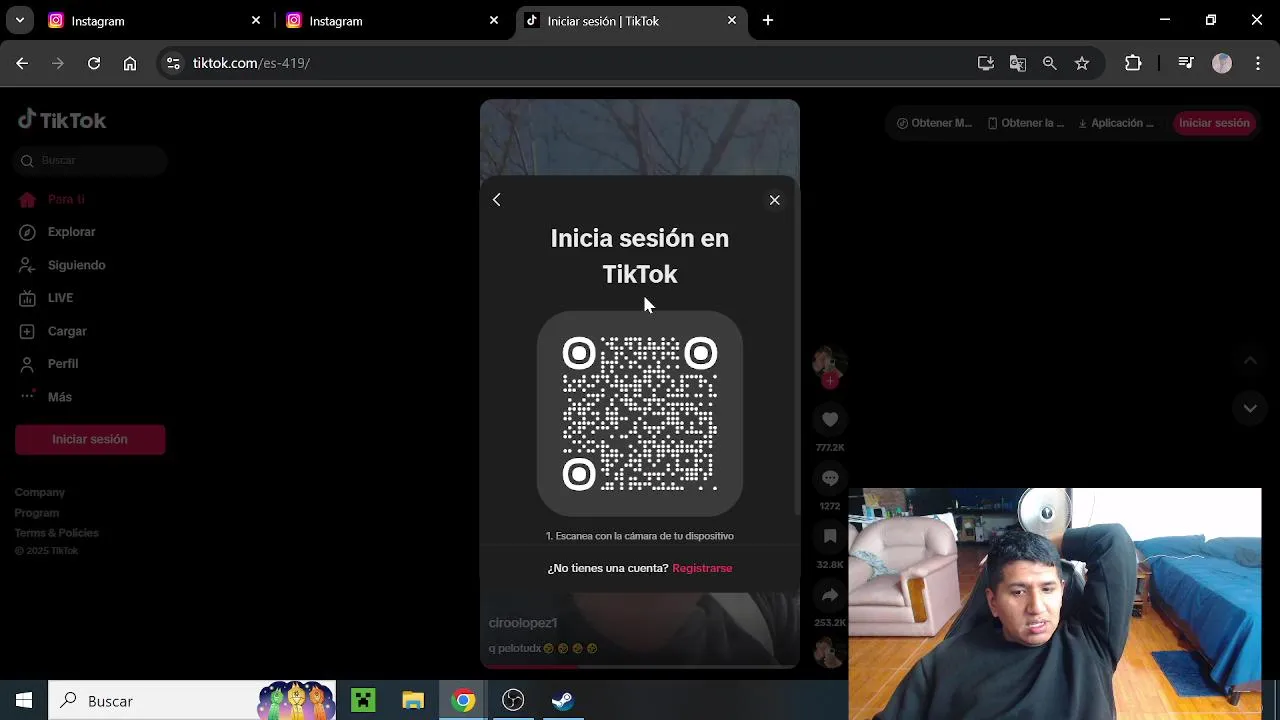Expand the Program footer section
Screen dimensions: 1280x720
pos(37,513)
